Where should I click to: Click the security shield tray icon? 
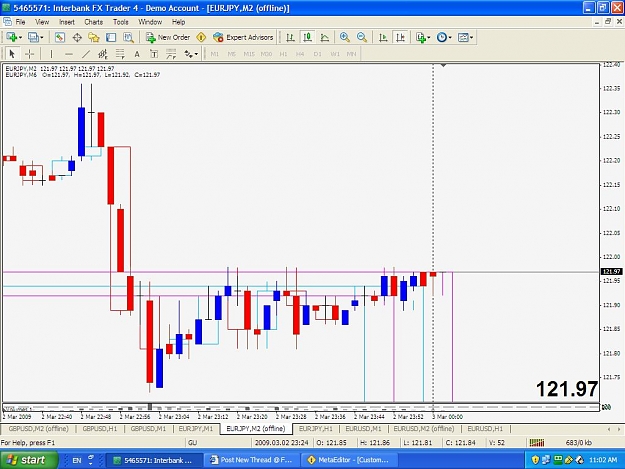coord(536,460)
